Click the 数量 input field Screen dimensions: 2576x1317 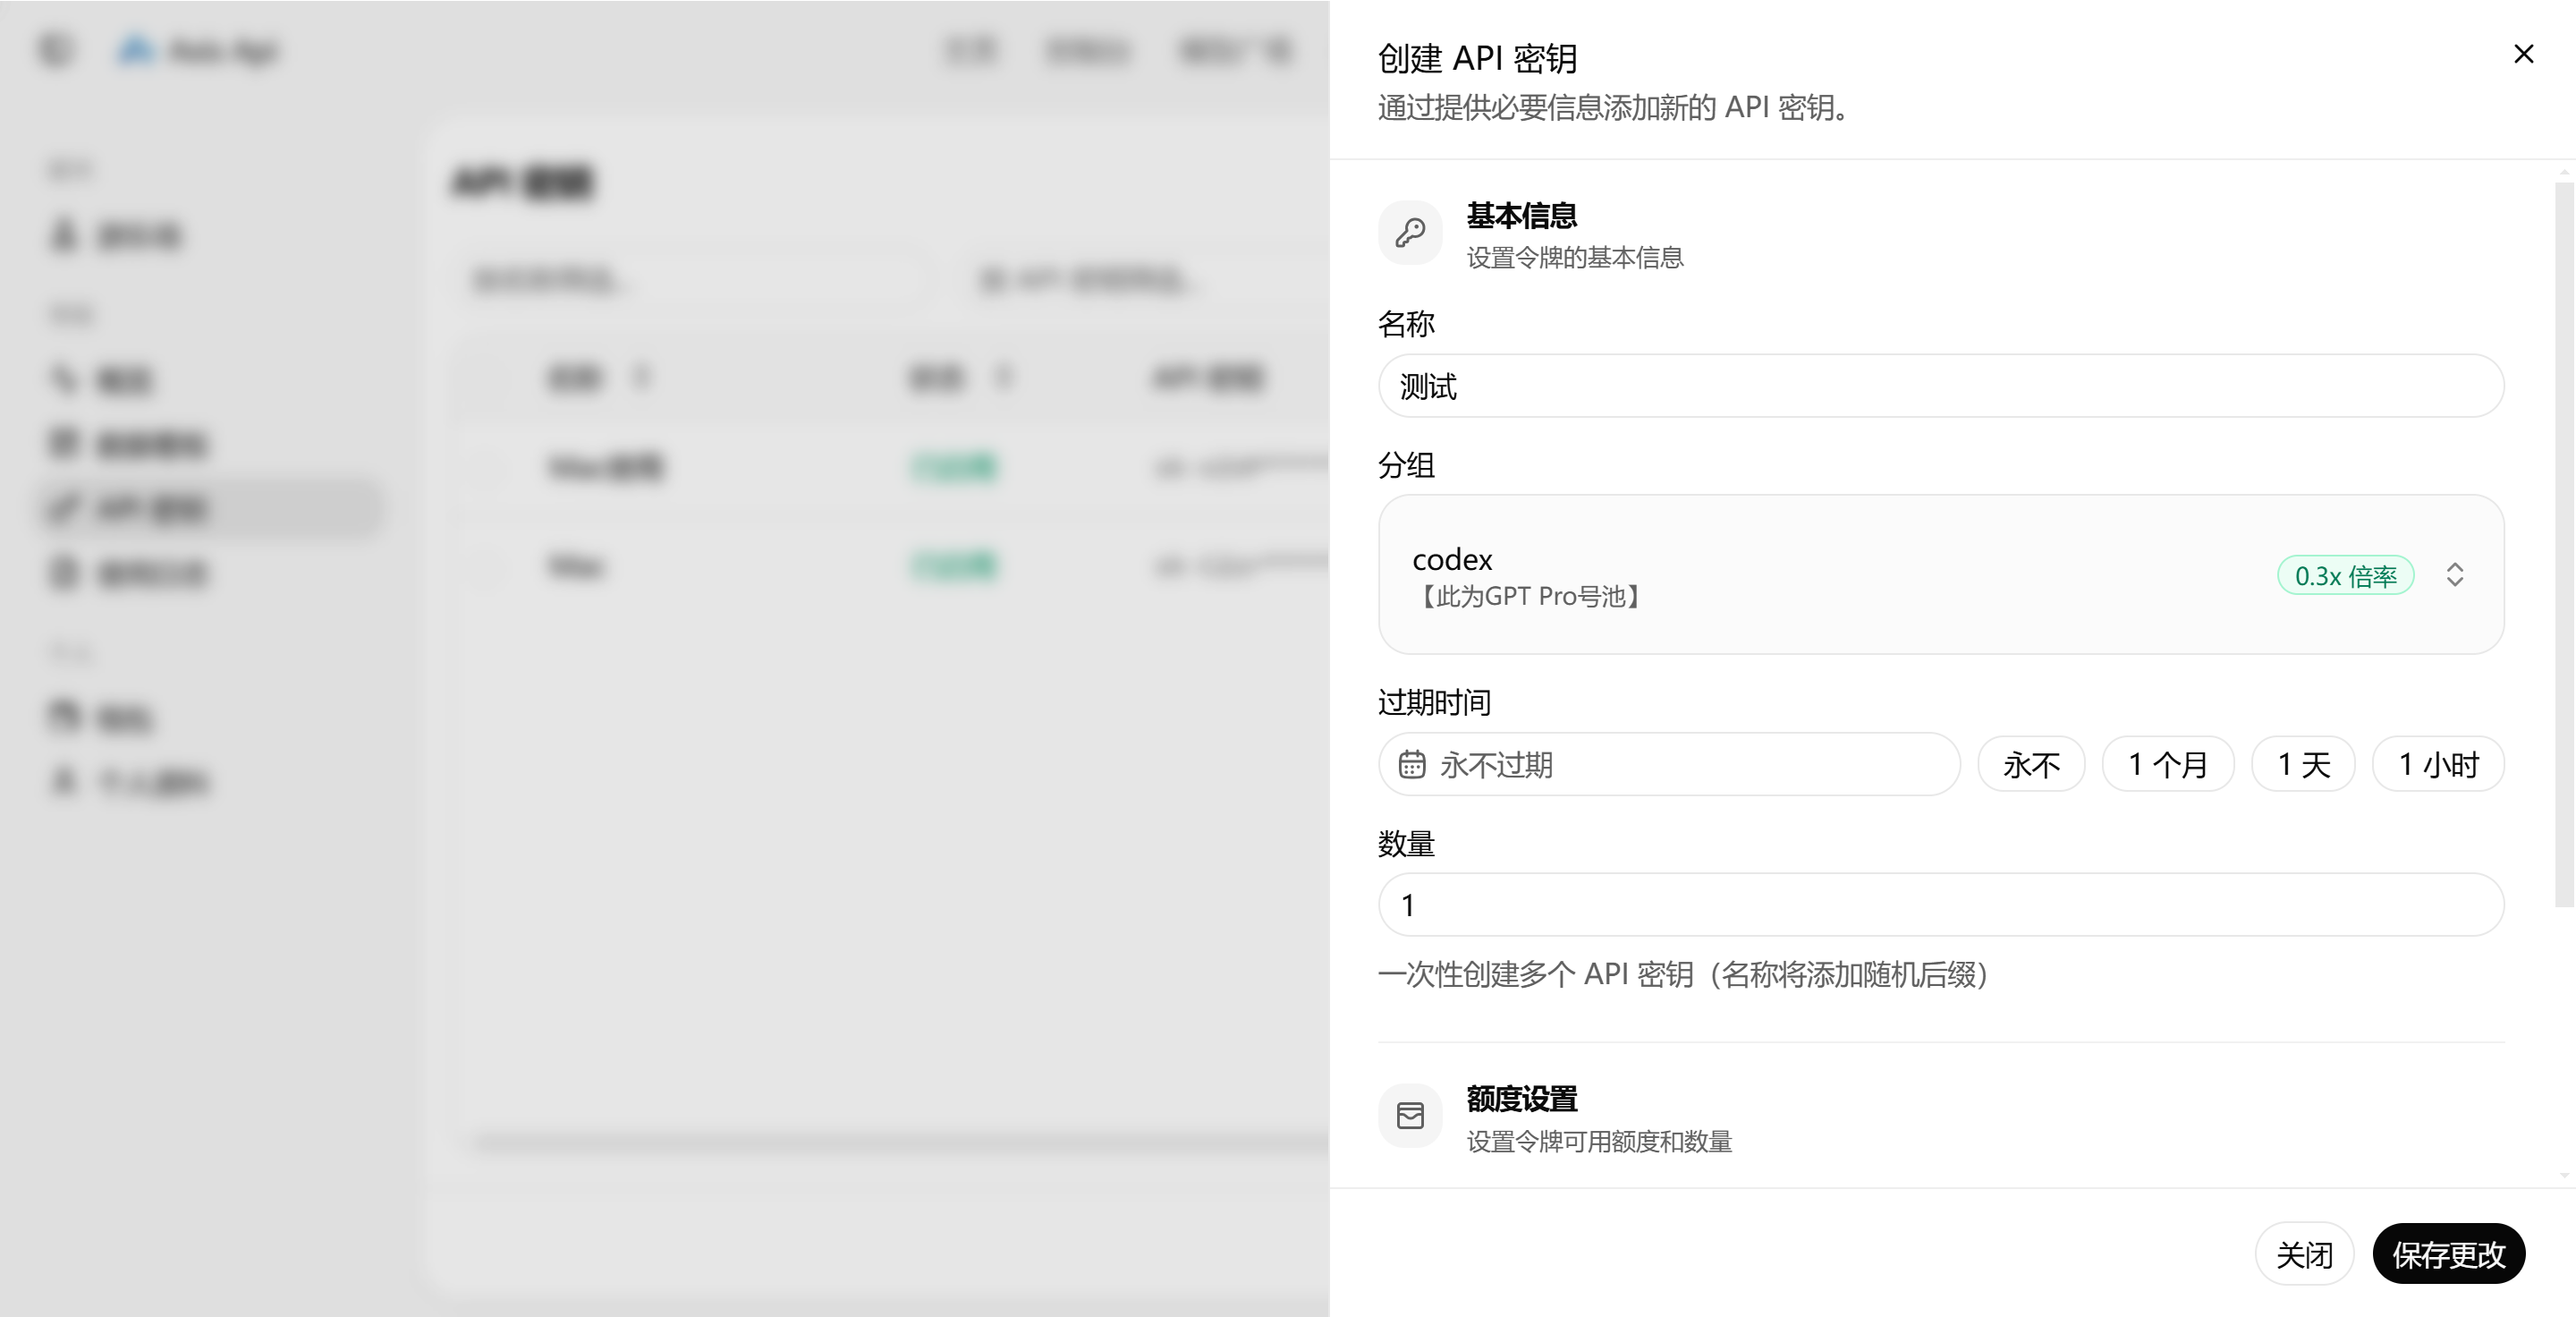(1940, 906)
